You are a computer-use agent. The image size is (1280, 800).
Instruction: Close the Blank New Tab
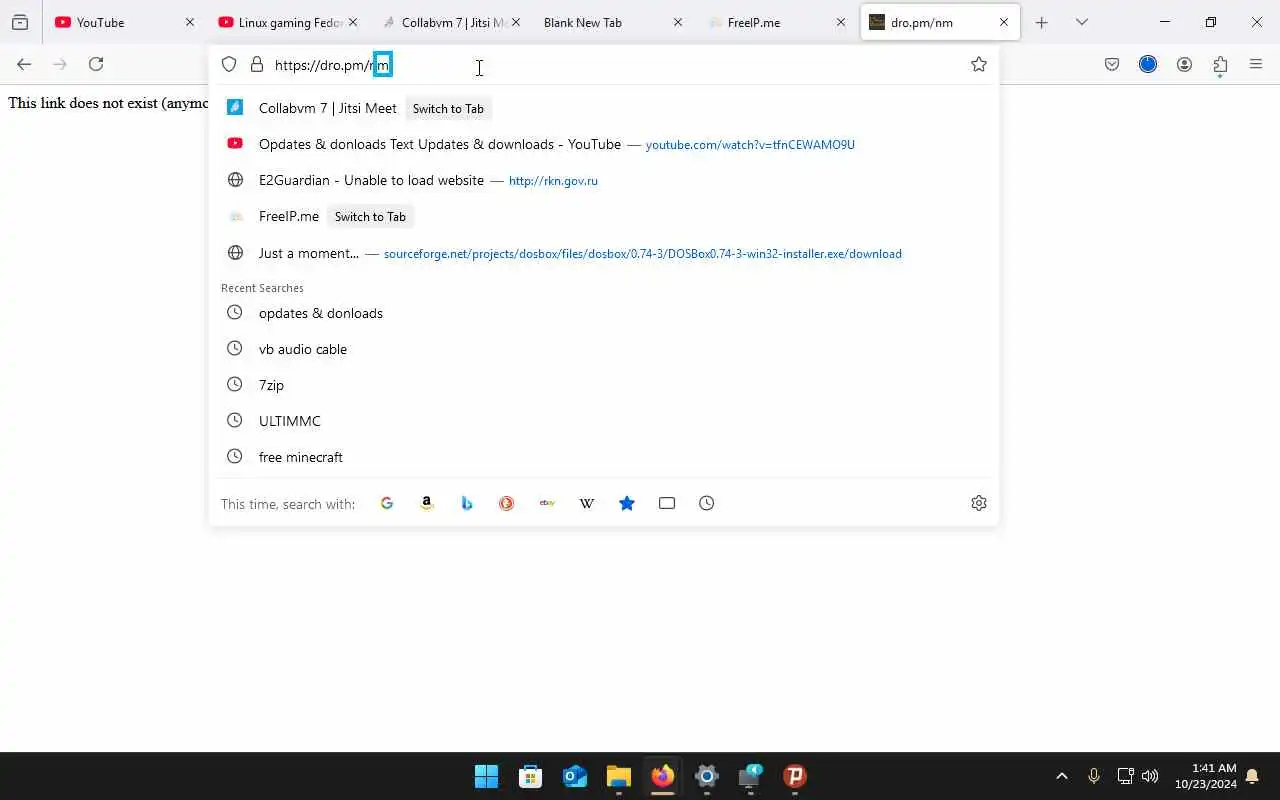(x=677, y=22)
